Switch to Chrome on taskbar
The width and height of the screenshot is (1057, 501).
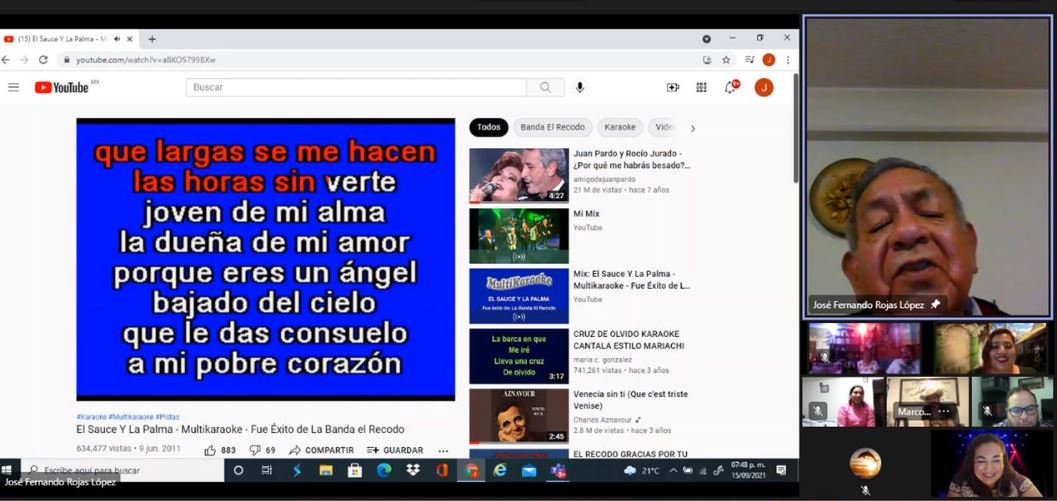471,471
